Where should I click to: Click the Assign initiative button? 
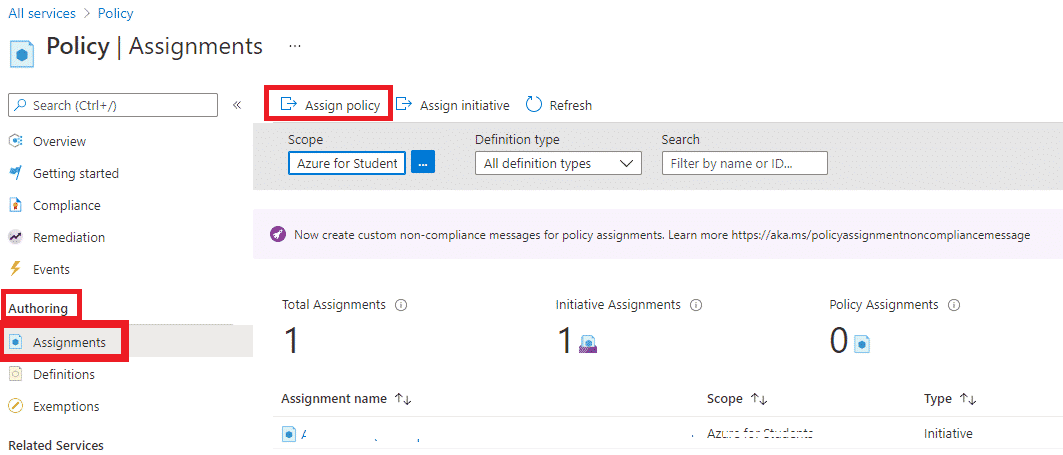point(452,105)
